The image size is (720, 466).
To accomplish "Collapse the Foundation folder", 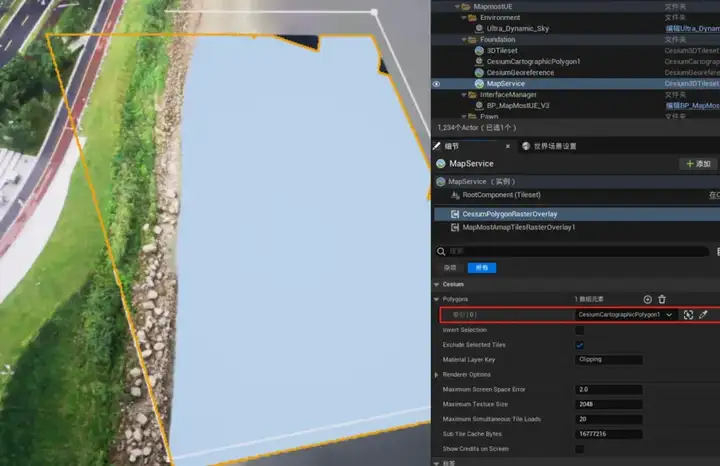I will point(464,39).
